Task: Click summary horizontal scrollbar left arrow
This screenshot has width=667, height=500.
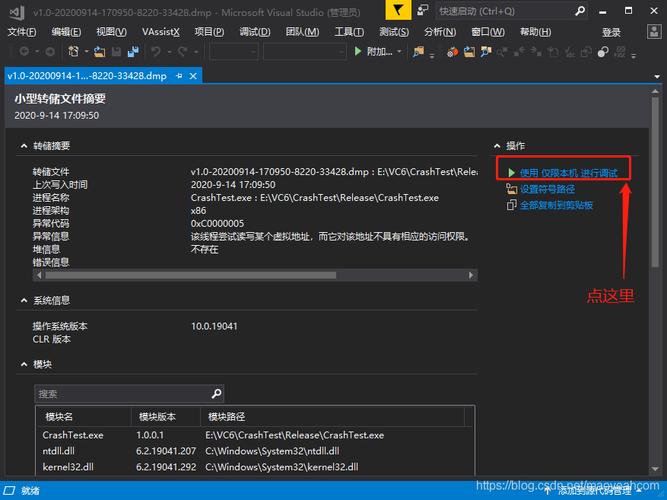Action: 39,275
